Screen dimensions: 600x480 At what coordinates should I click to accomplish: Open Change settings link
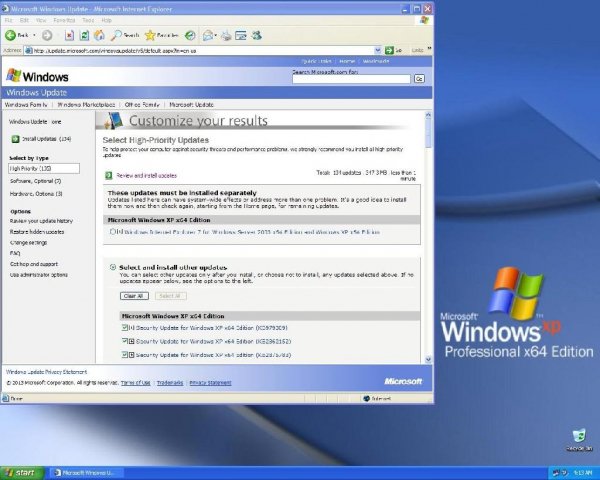(28, 242)
